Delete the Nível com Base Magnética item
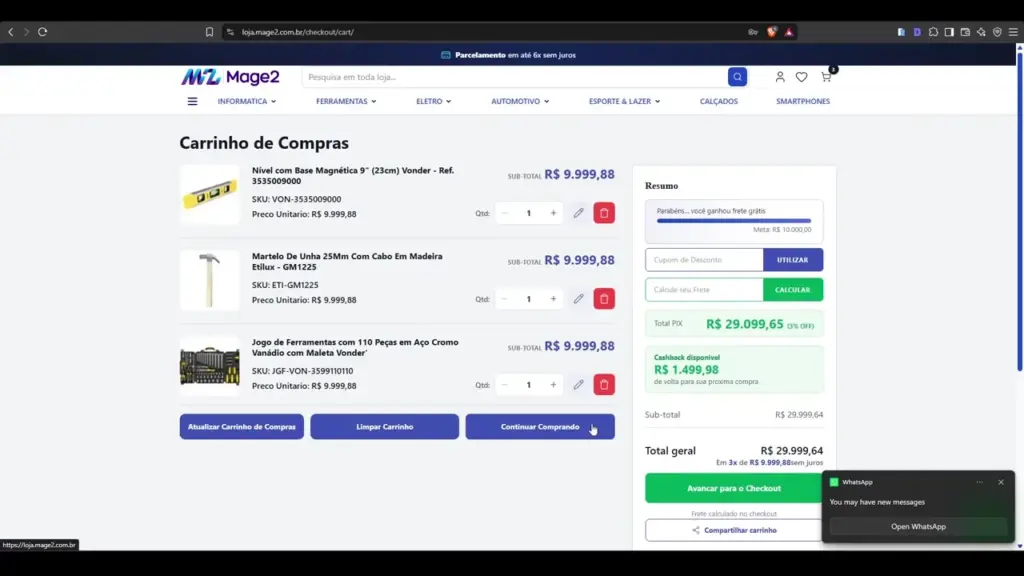This screenshot has height=576, width=1024. pyautogui.click(x=604, y=213)
